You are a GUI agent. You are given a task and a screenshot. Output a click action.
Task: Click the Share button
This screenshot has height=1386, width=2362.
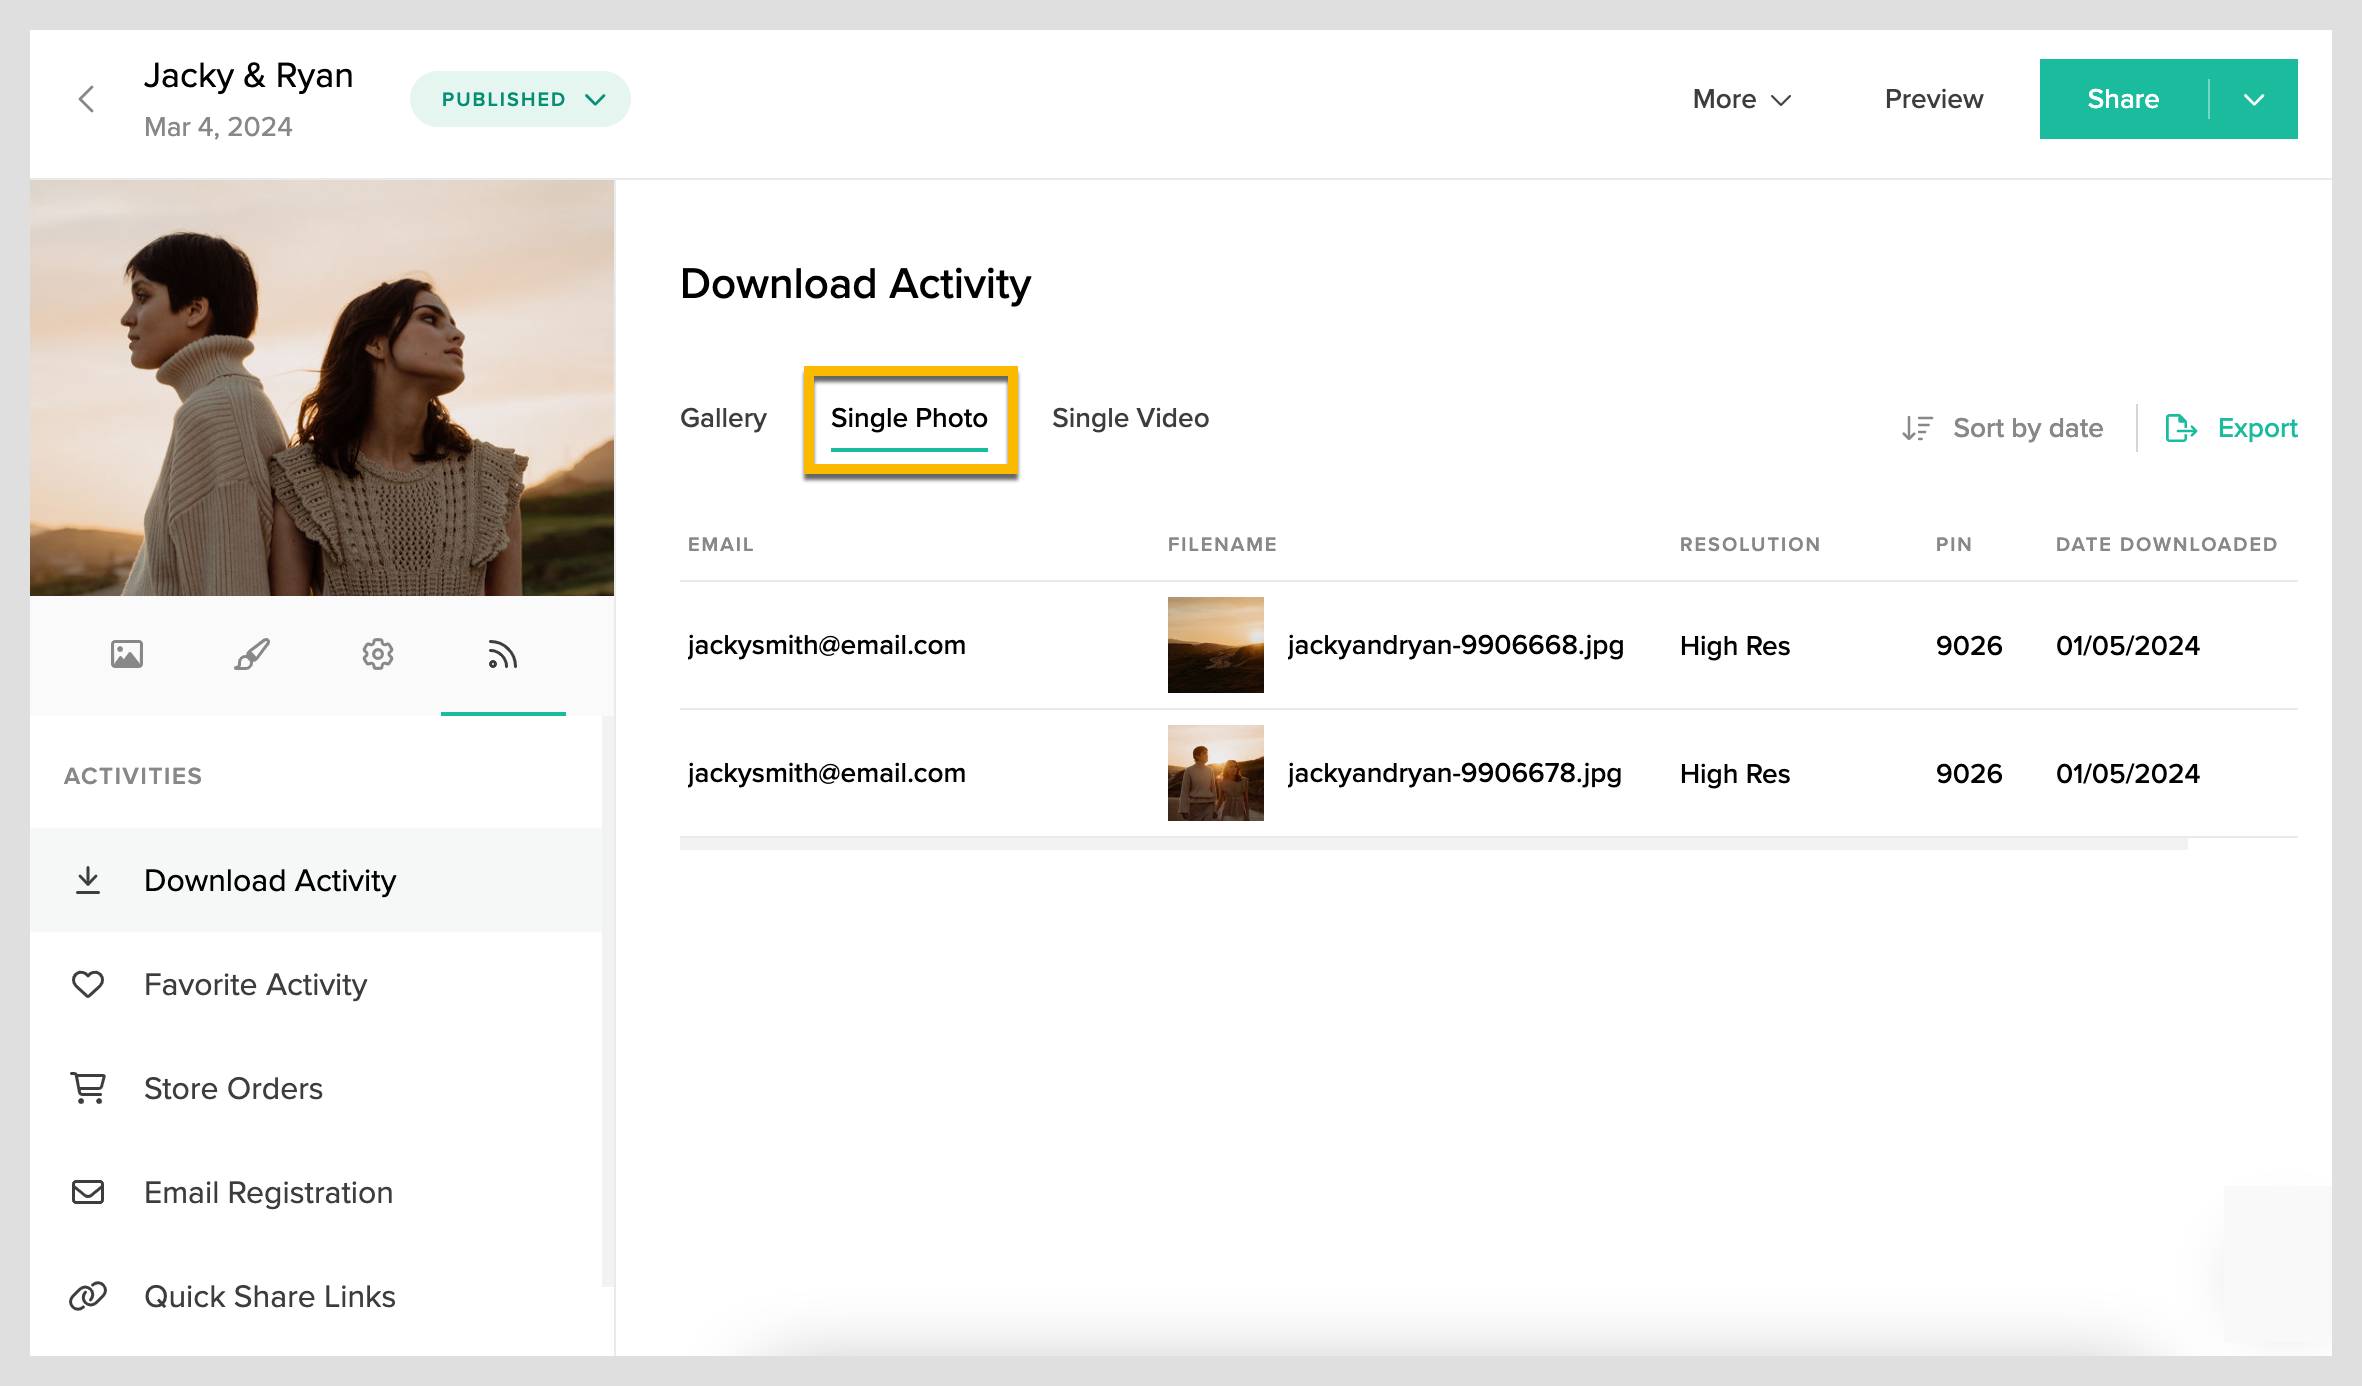[x=2123, y=99]
